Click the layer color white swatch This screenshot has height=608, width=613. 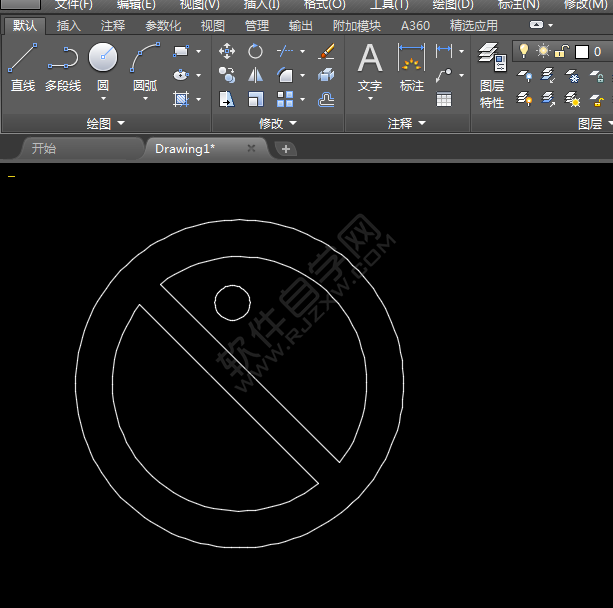pyautogui.click(x=582, y=52)
